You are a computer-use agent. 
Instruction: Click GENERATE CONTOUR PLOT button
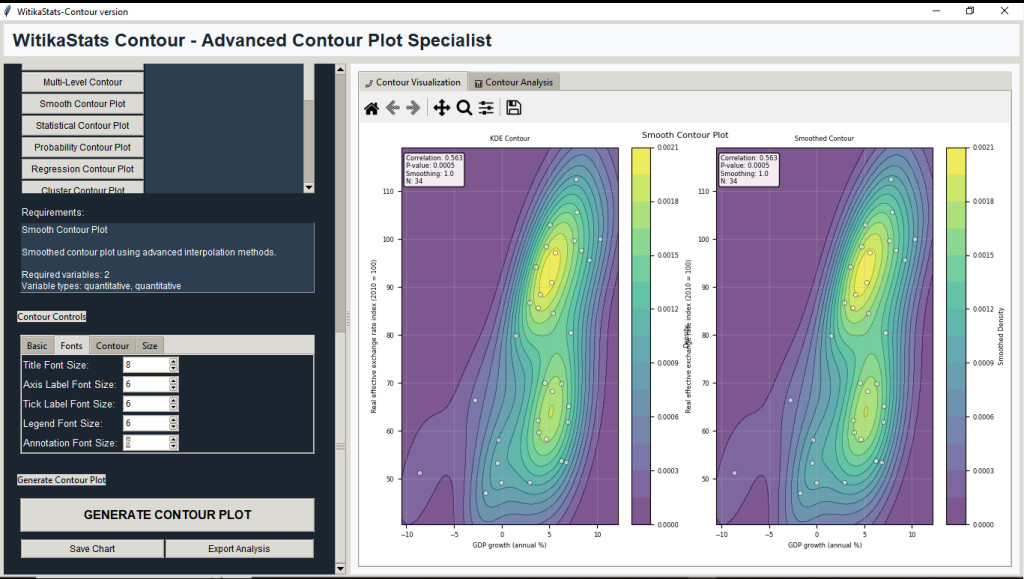tap(167, 515)
